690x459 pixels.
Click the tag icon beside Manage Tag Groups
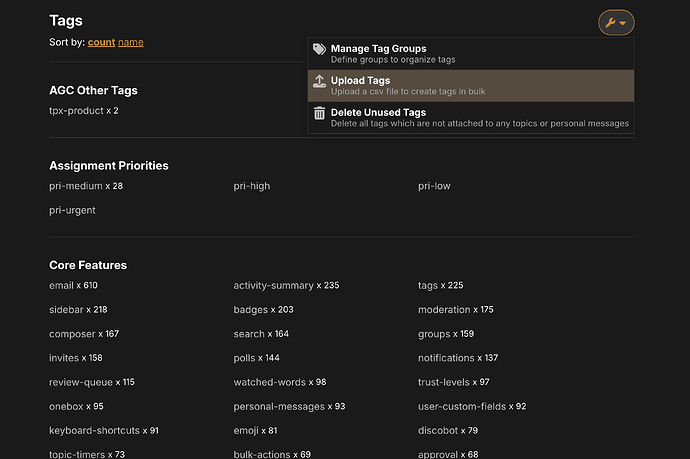tap(319, 49)
